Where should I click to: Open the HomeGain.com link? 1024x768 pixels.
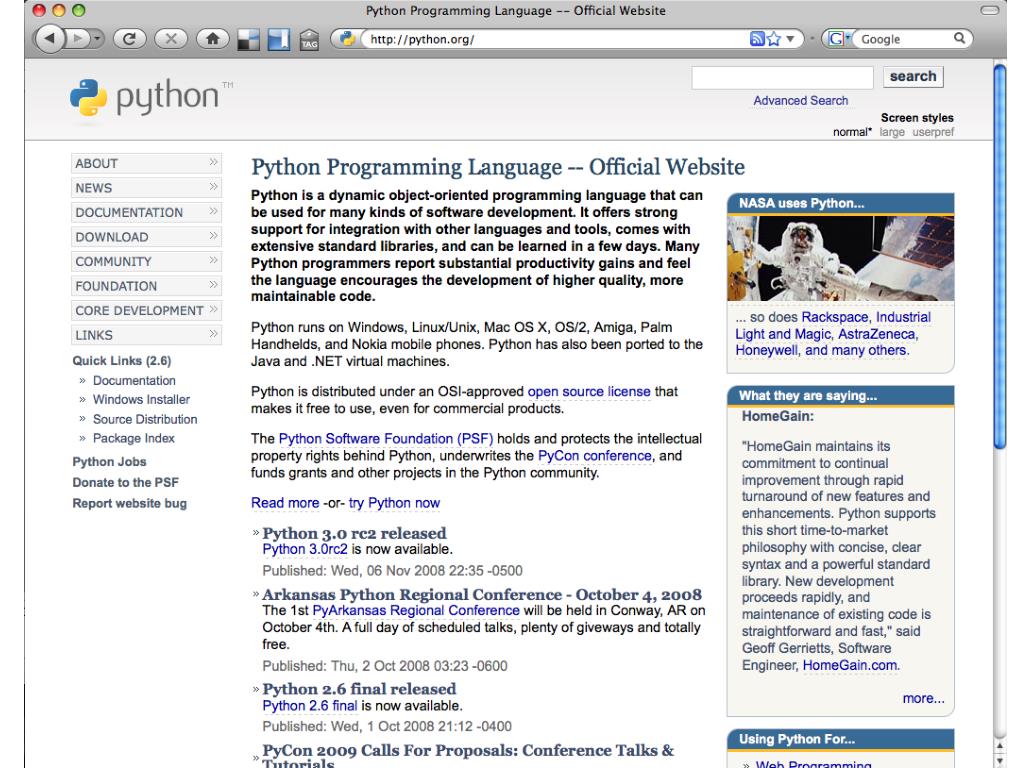(850, 665)
